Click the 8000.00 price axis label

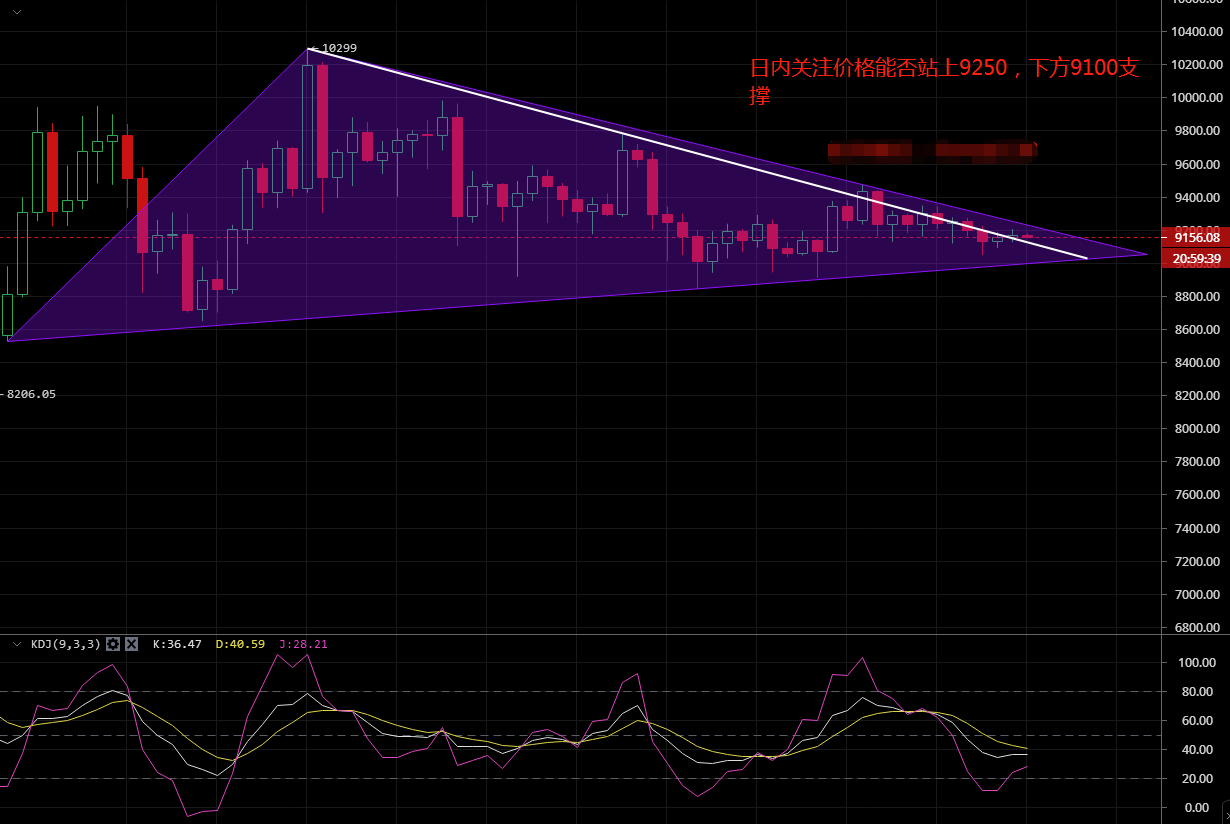coord(1198,428)
